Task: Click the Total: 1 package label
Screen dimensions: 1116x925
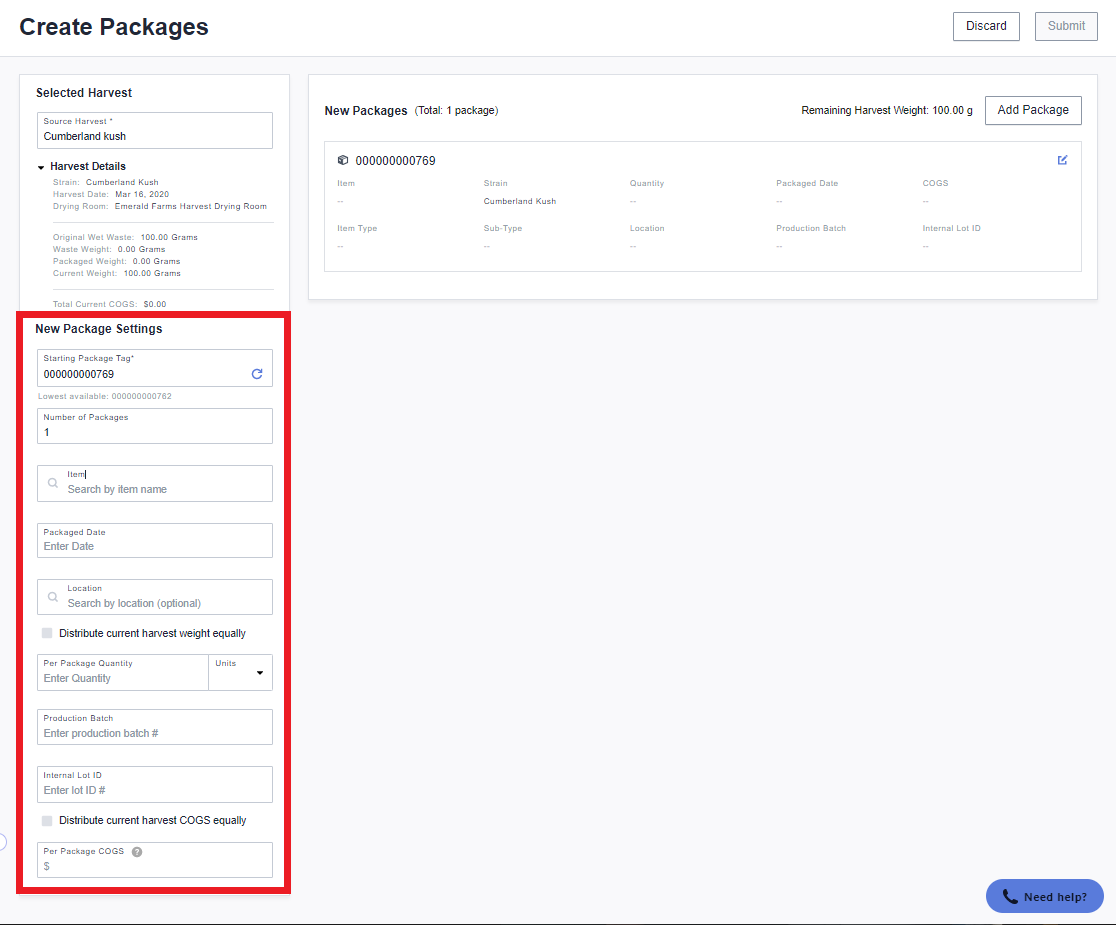Action: coord(456,110)
